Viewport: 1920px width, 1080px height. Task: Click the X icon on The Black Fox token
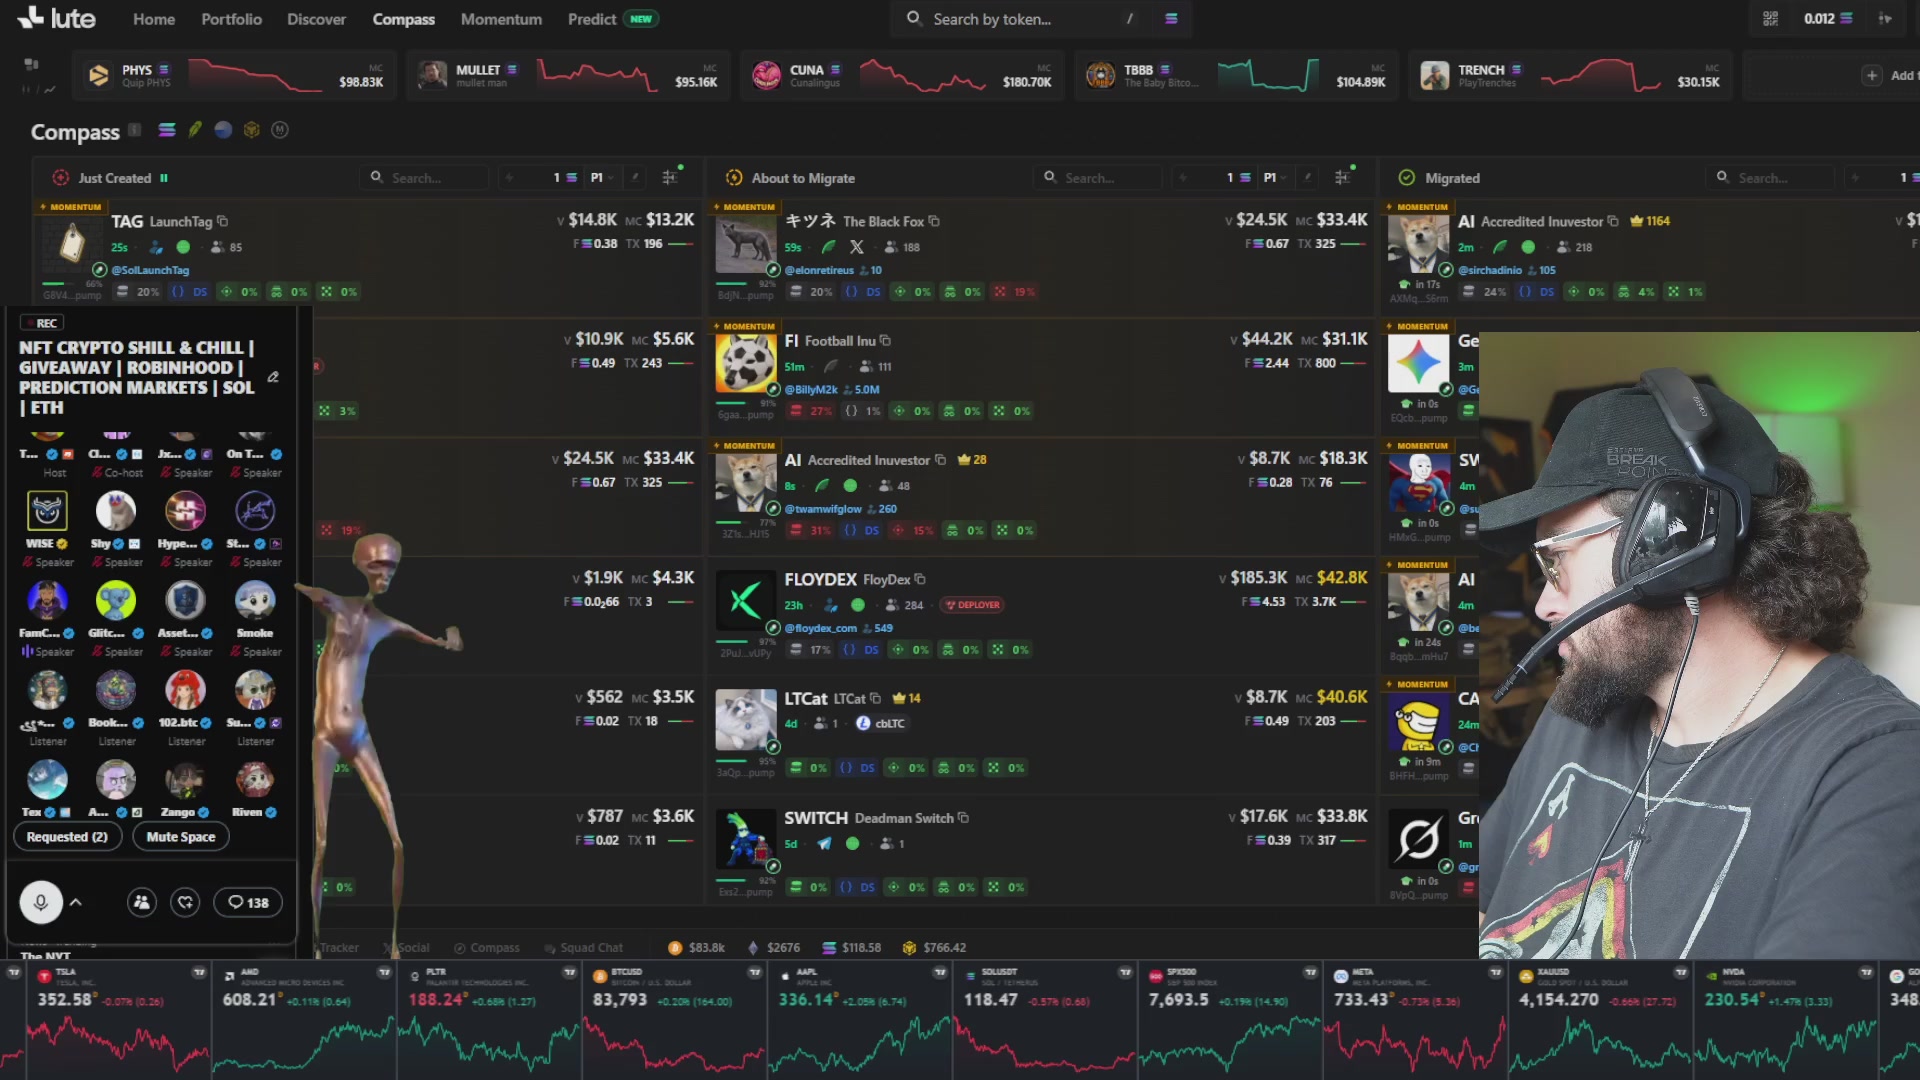856,247
